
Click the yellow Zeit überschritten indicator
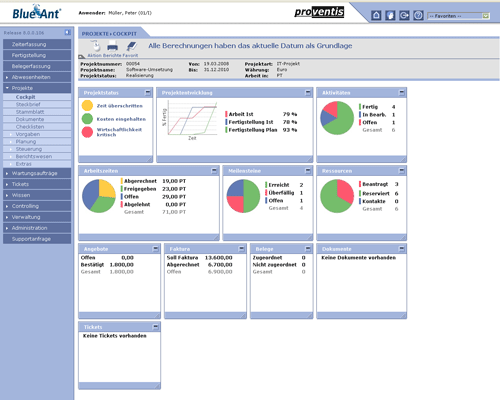[x=87, y=105]
